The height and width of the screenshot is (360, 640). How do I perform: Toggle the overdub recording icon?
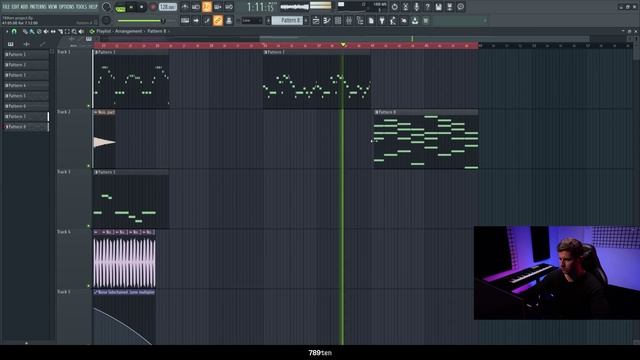click(x=218, y=7)
